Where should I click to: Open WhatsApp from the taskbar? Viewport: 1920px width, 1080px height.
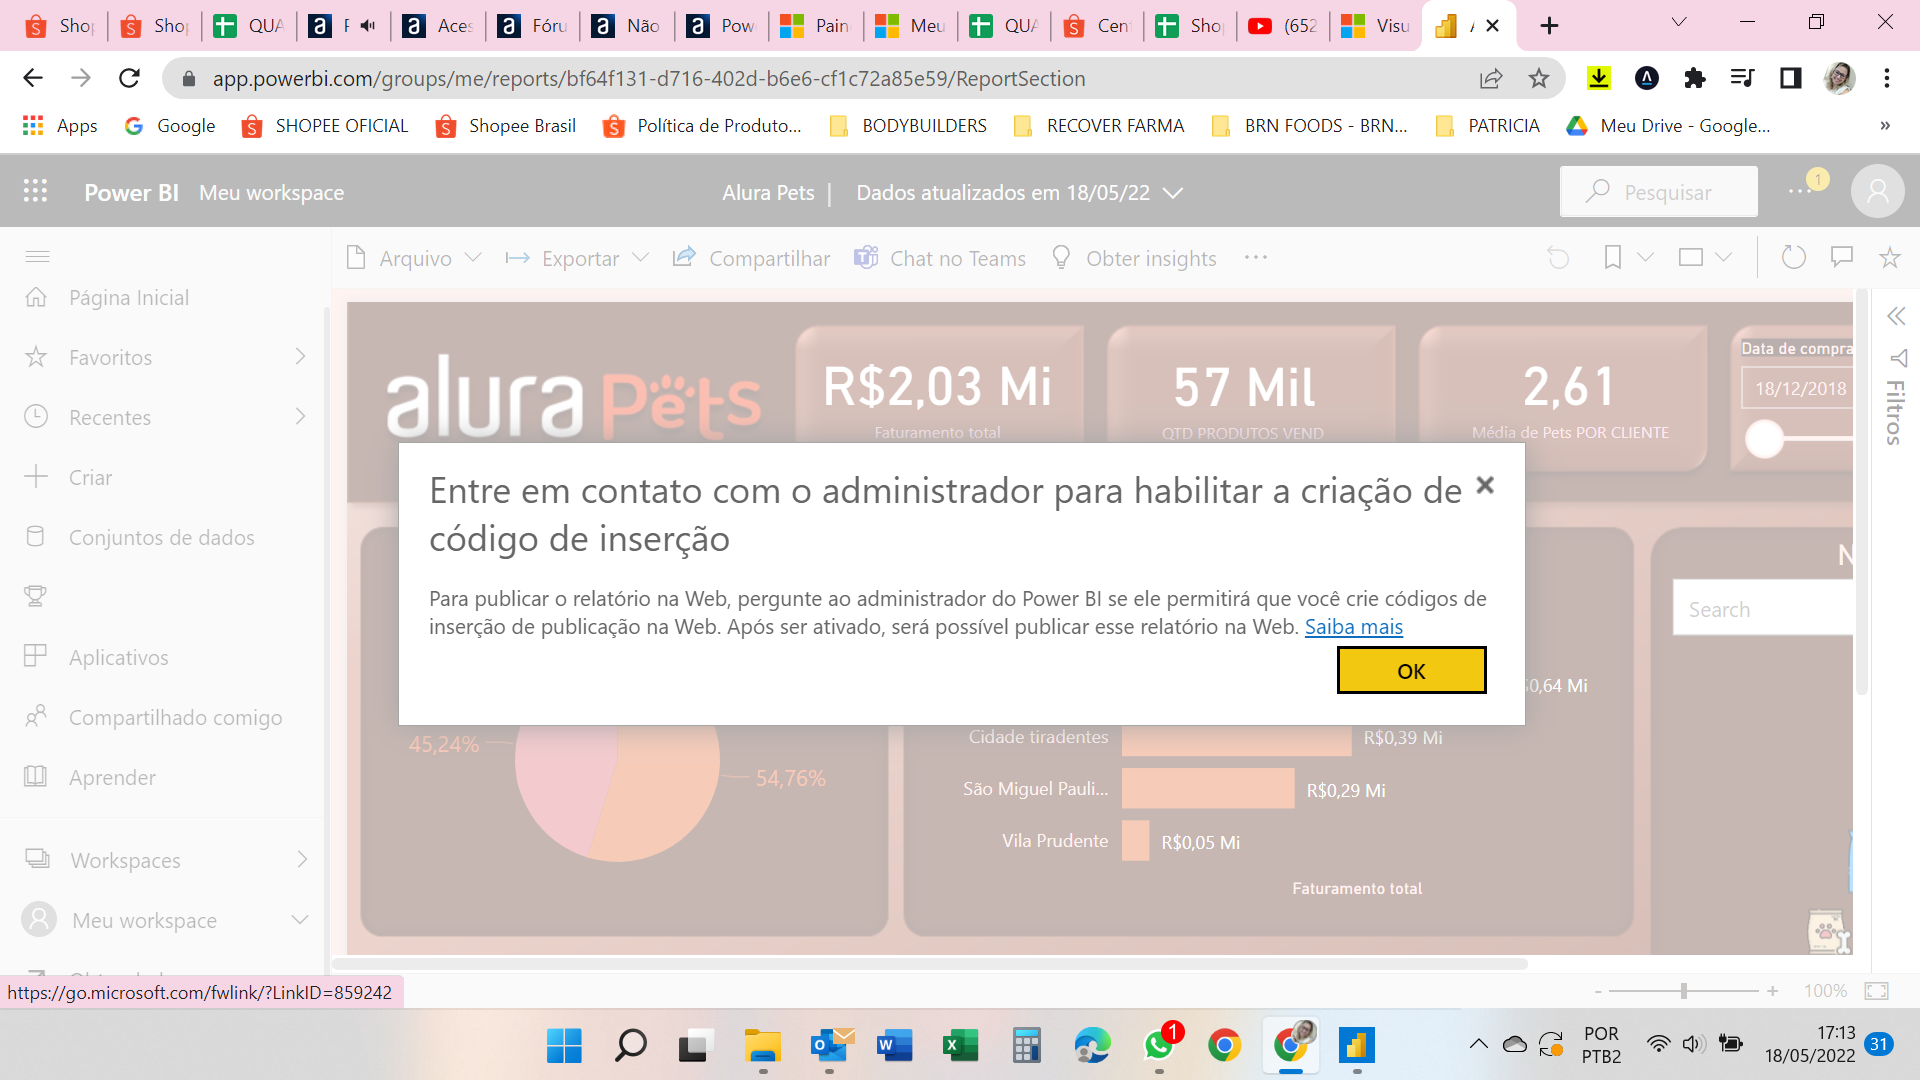pyautogui.click(x=1159, y=1046)
